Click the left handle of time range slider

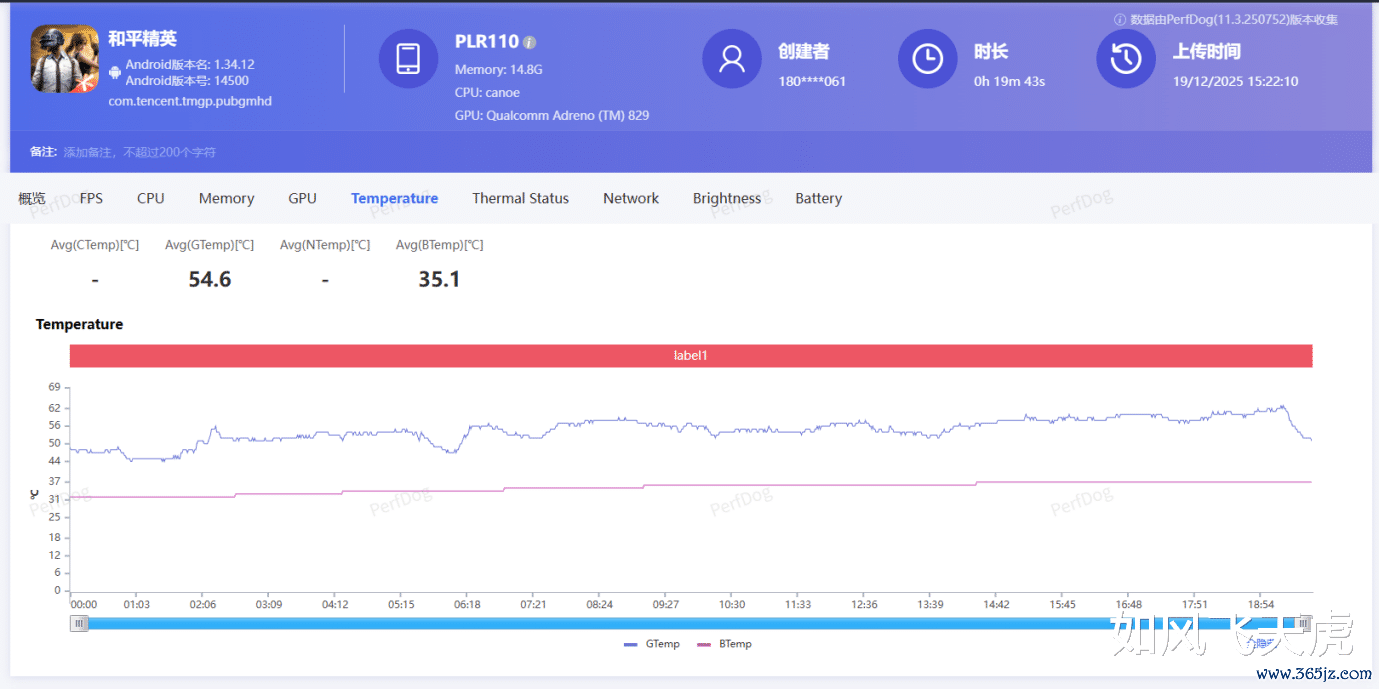(79, 623)
